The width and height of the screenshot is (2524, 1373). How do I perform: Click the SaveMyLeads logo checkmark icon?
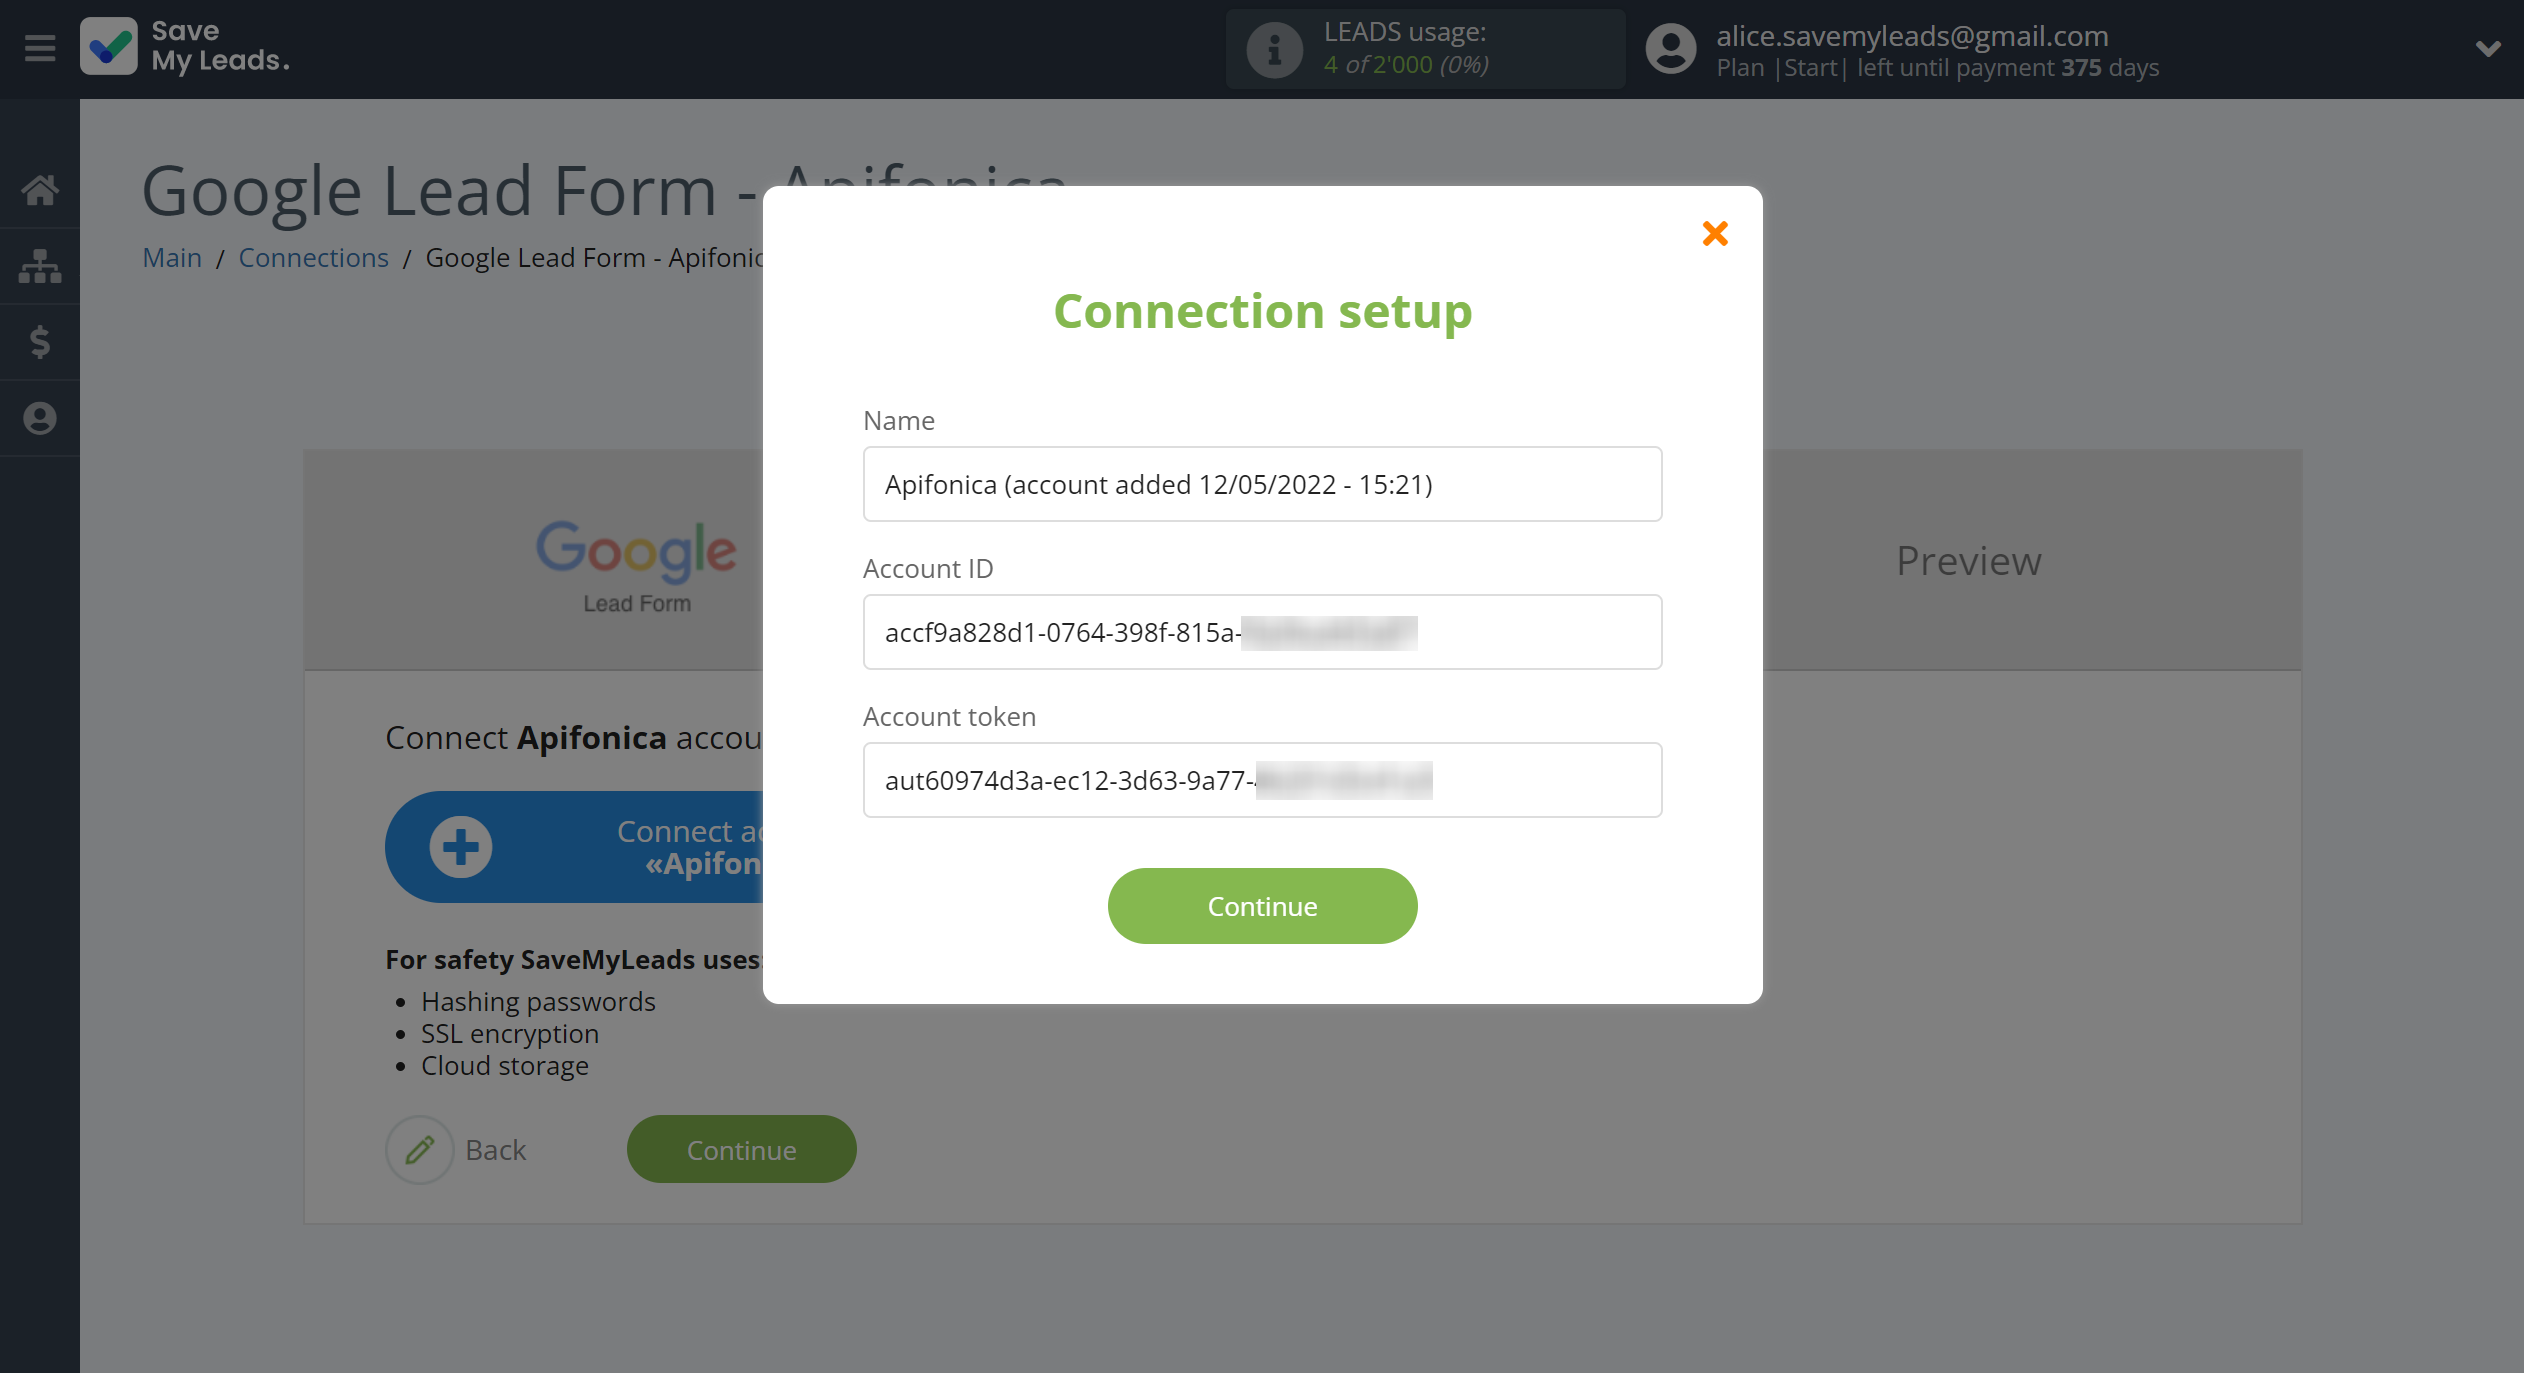click(112, 47)
